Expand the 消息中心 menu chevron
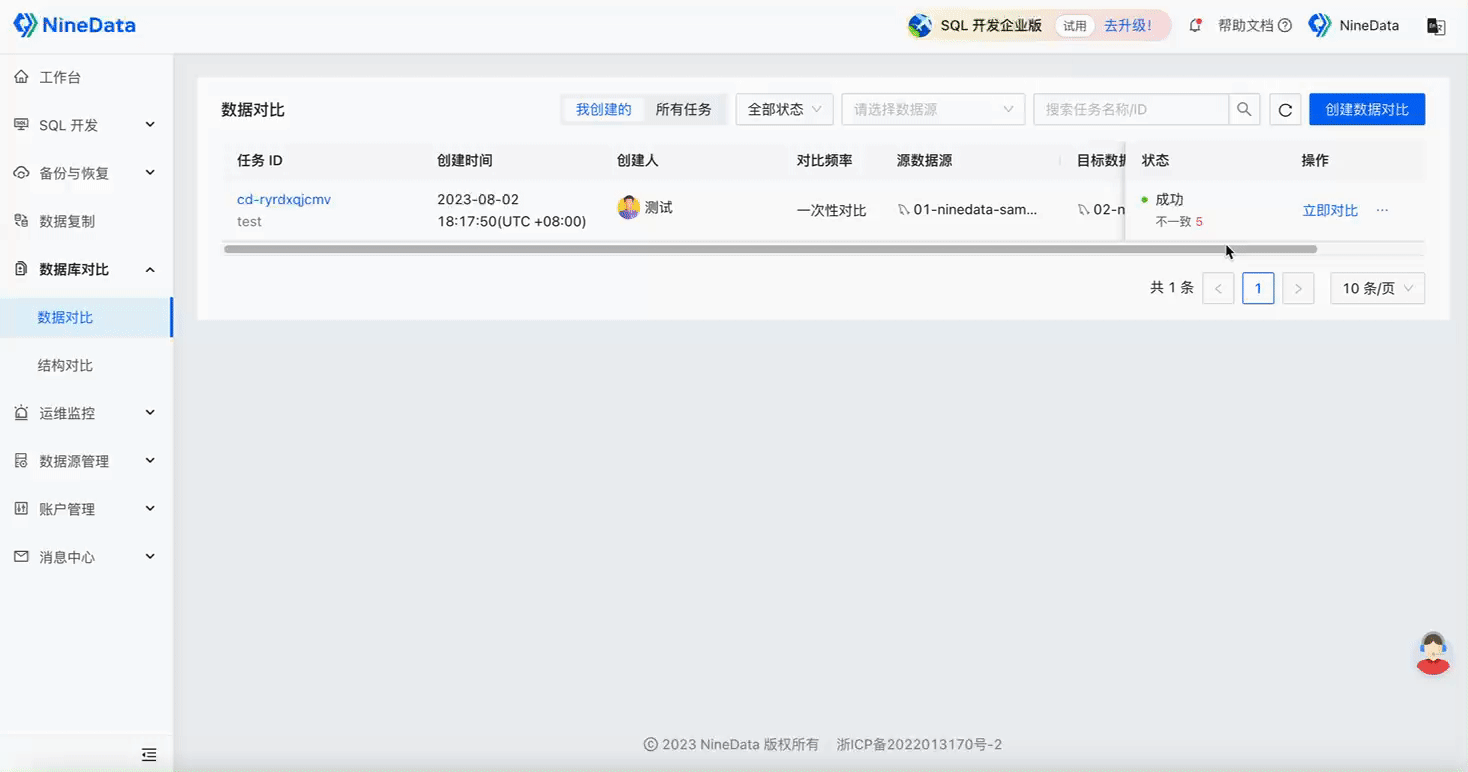This screenshot has width=1468, height=772. (150, 557)
